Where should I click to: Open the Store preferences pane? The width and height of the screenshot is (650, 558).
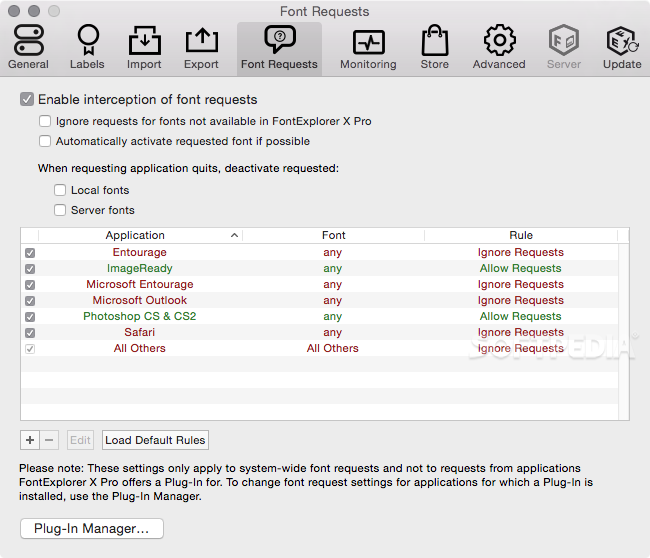click(x=434, y=47)
